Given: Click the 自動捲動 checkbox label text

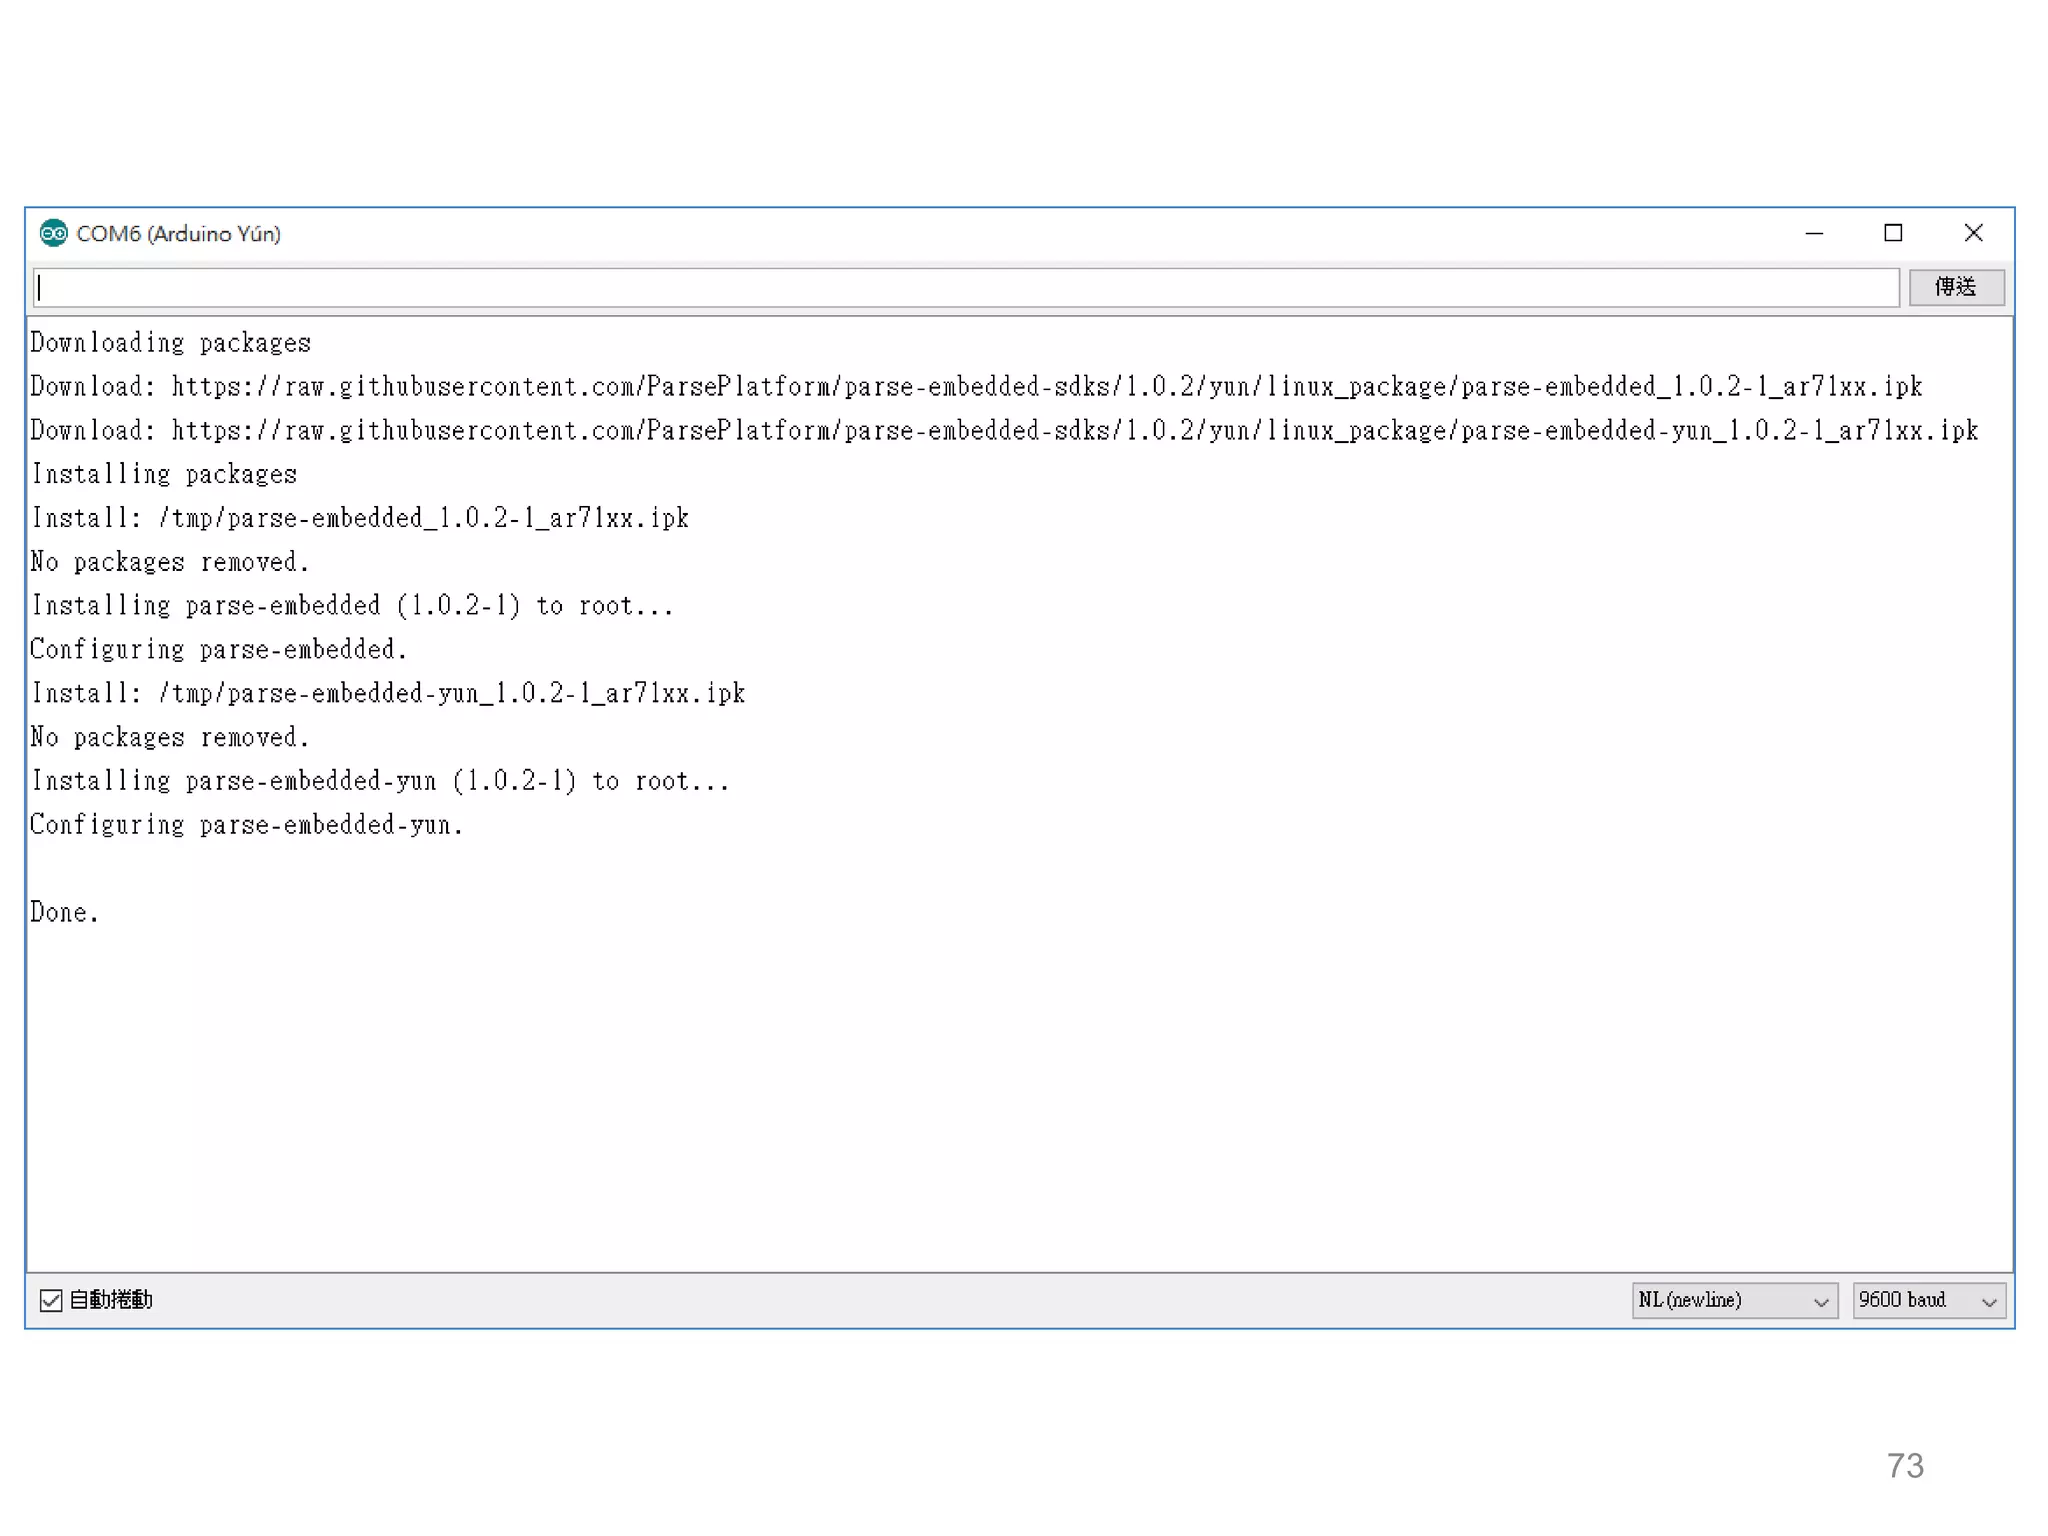Looking at the screenshot, I should coord(111,1300).
